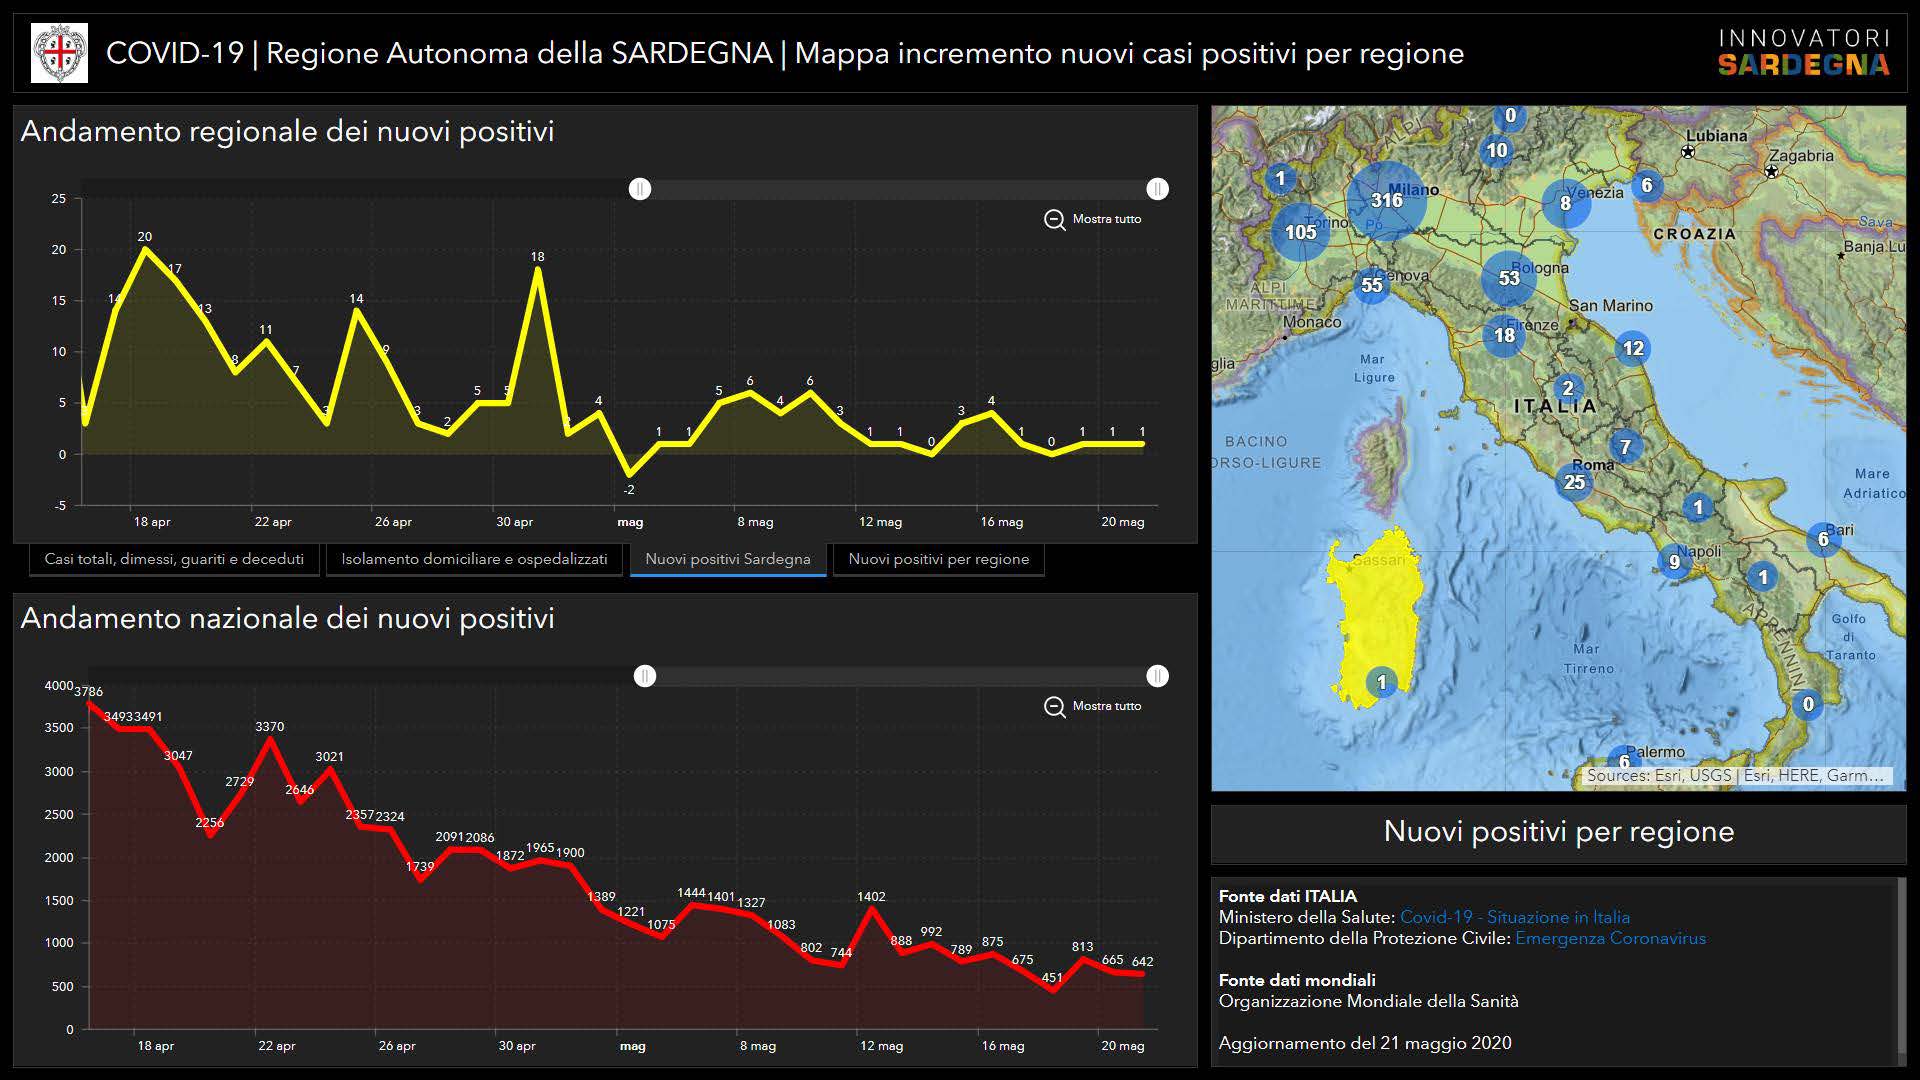This screenshot has height=1080, width=1920.
Task: Switch to Nuovi positivi per regione tab
Action: point(938,559)
